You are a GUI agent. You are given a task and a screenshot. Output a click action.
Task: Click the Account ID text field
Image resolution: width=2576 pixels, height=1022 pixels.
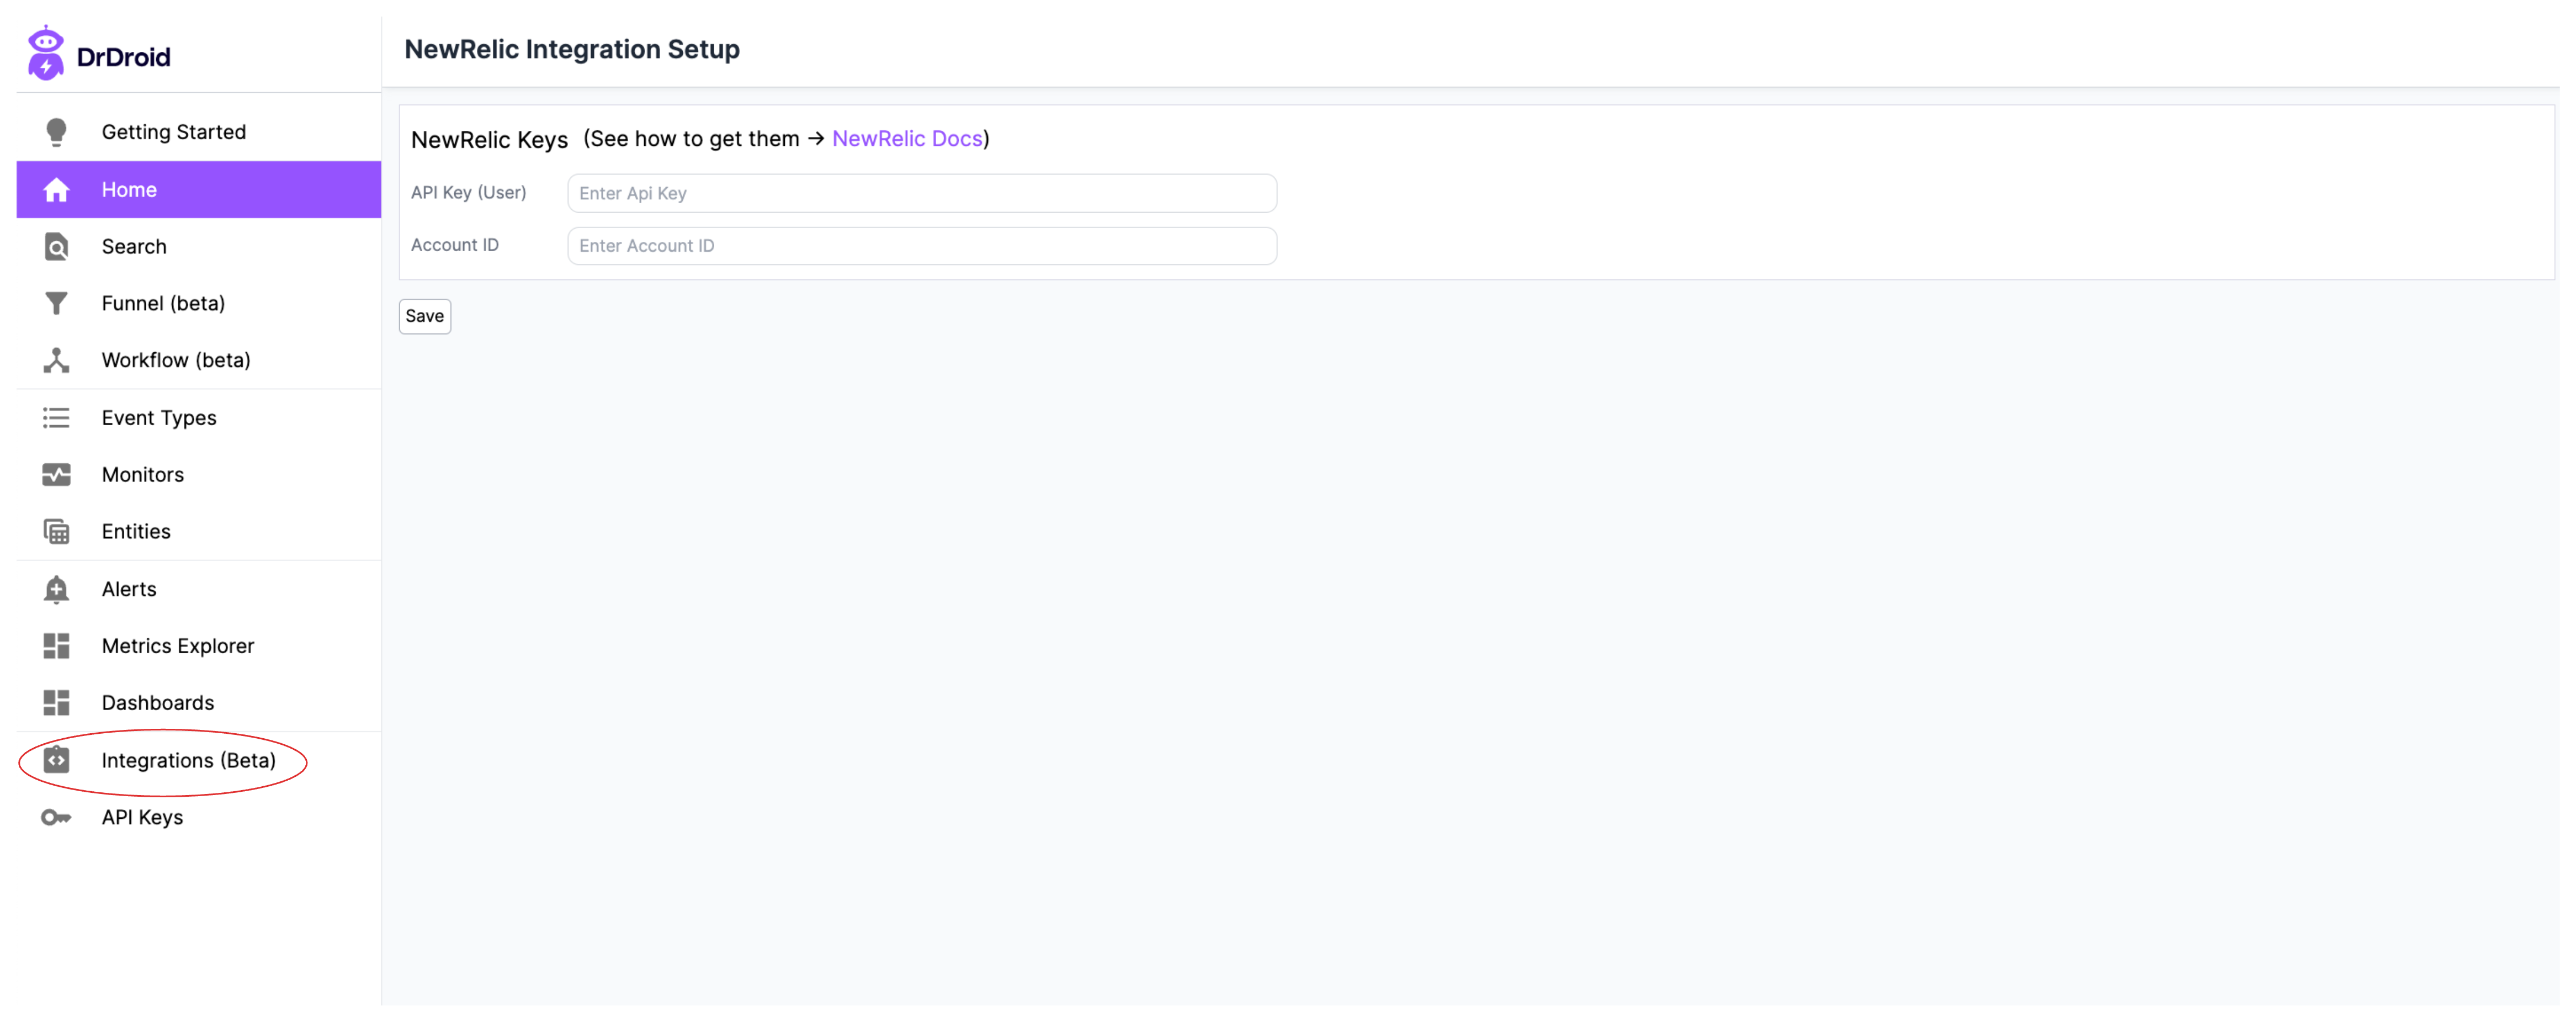[x=921, y=246]
